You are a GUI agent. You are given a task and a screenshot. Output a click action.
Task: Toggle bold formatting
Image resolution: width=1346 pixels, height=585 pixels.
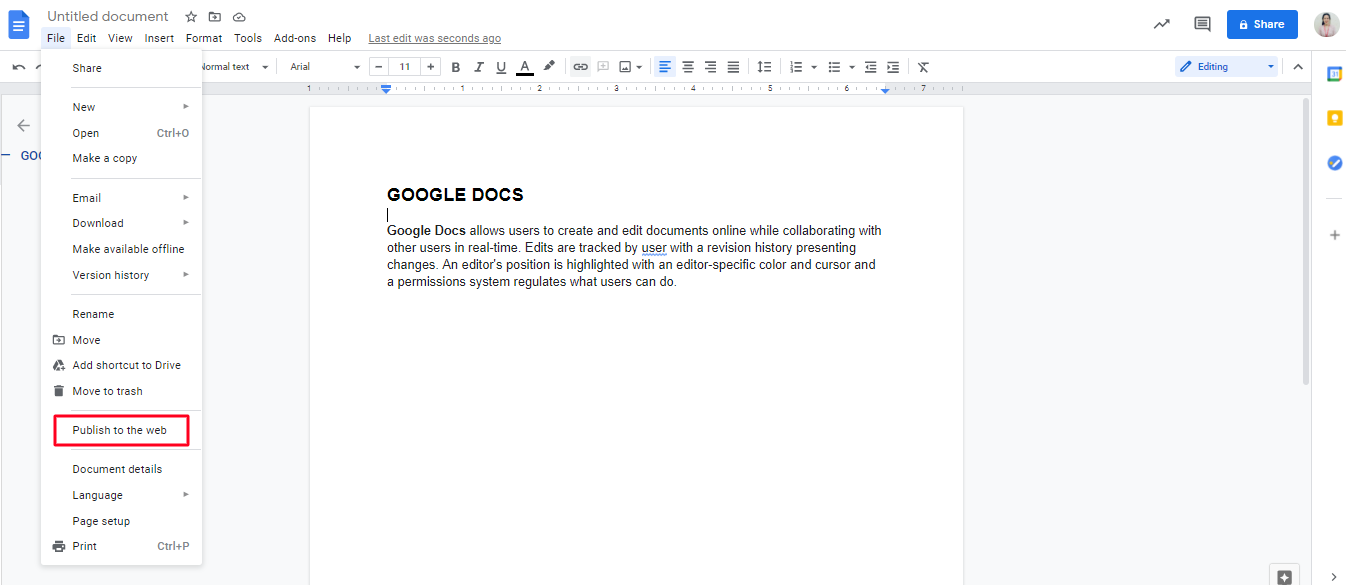pos(456,67)
